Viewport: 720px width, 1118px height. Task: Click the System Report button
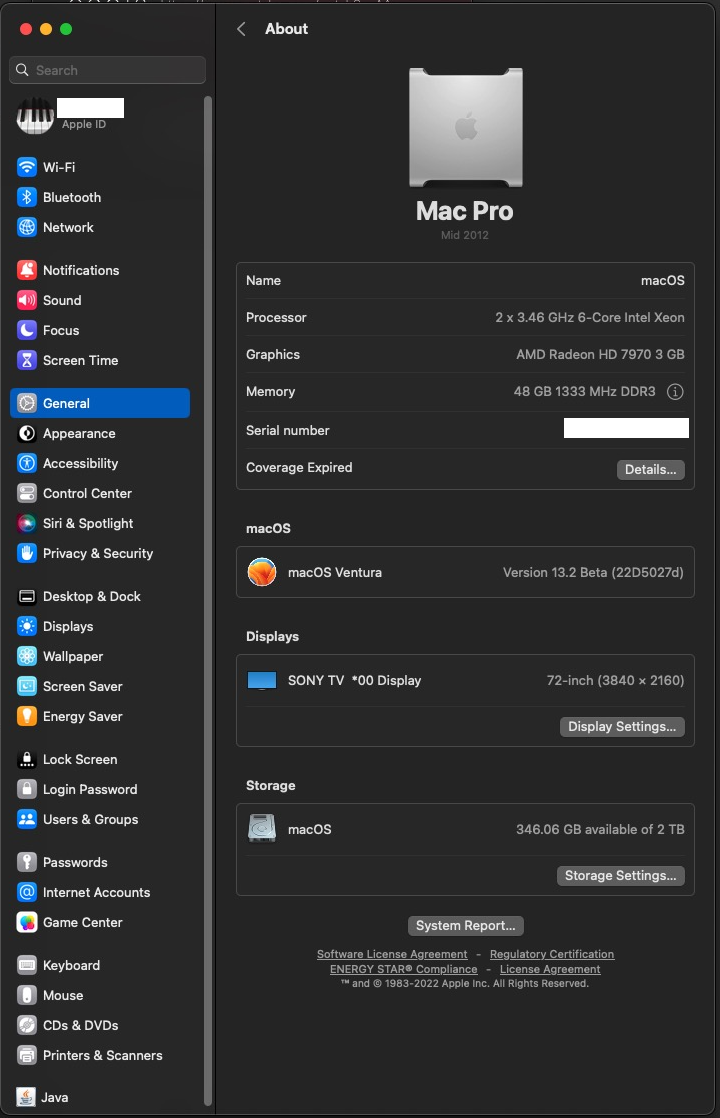pyautogui.click(x=466, y=925)
